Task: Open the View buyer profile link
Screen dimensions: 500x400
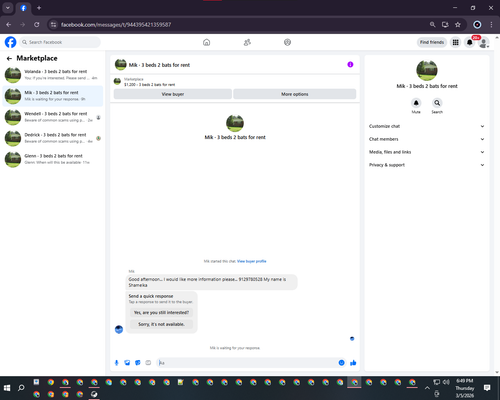Action: click(x=252, y=261)
